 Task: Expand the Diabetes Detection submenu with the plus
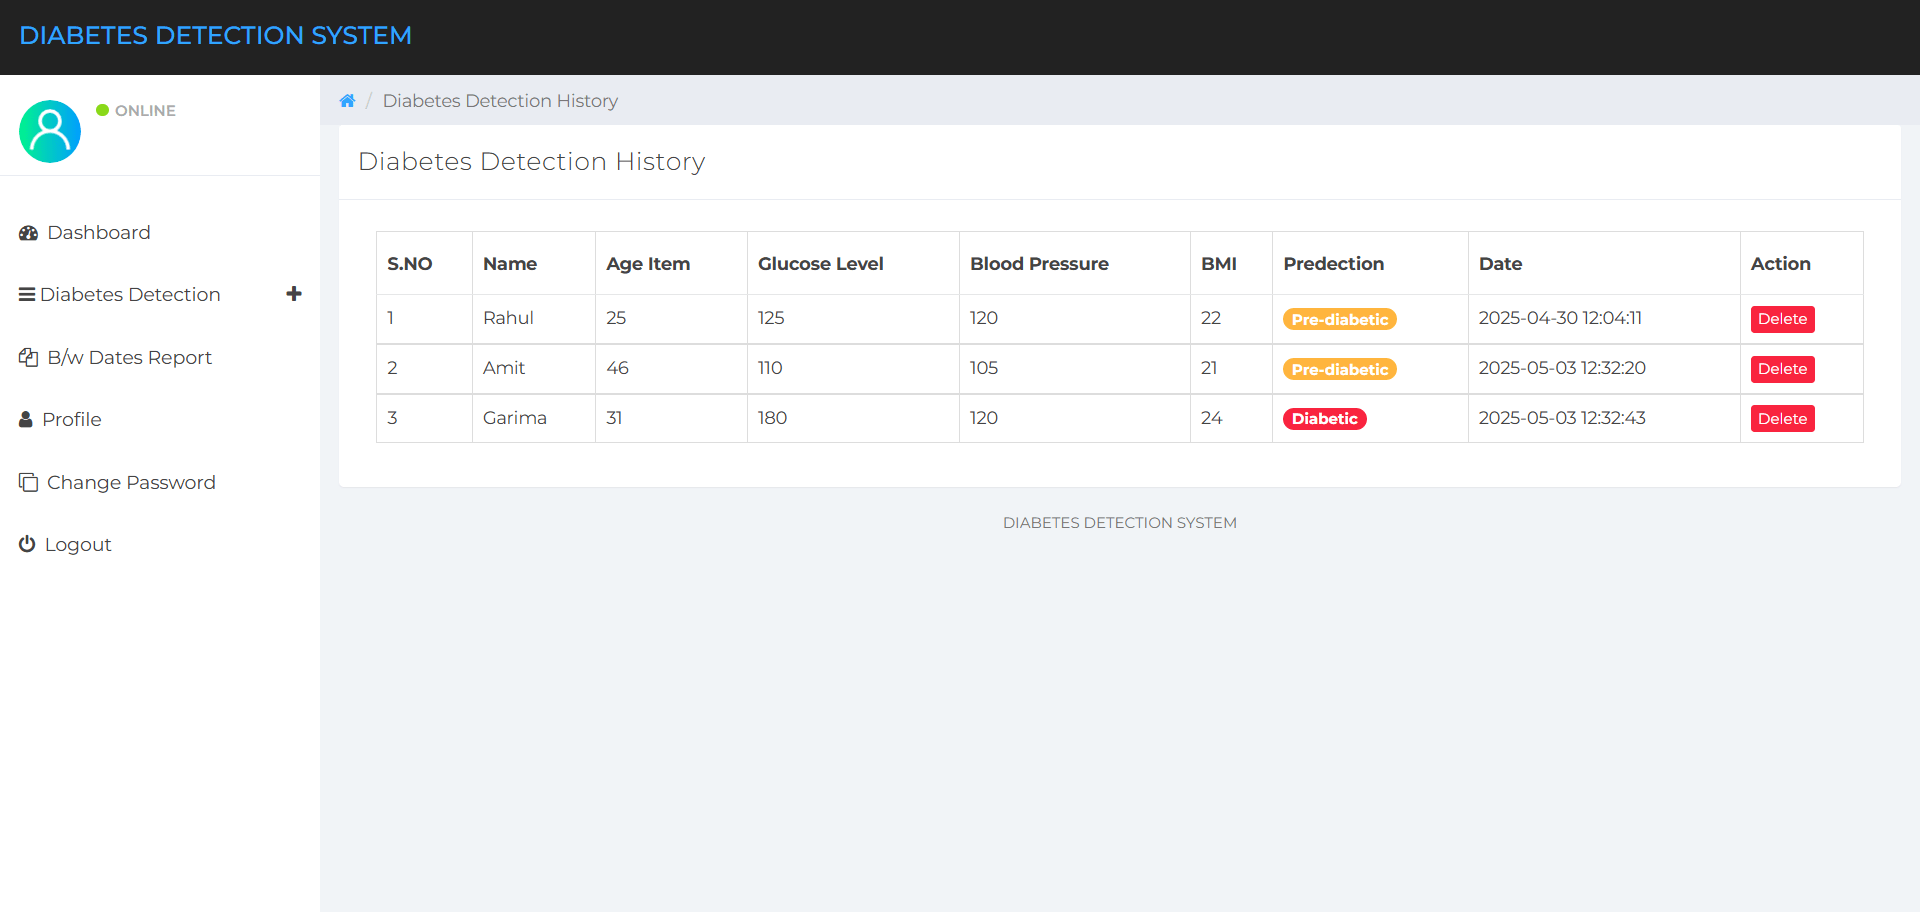pyautogui.click(x=293, y=293)
